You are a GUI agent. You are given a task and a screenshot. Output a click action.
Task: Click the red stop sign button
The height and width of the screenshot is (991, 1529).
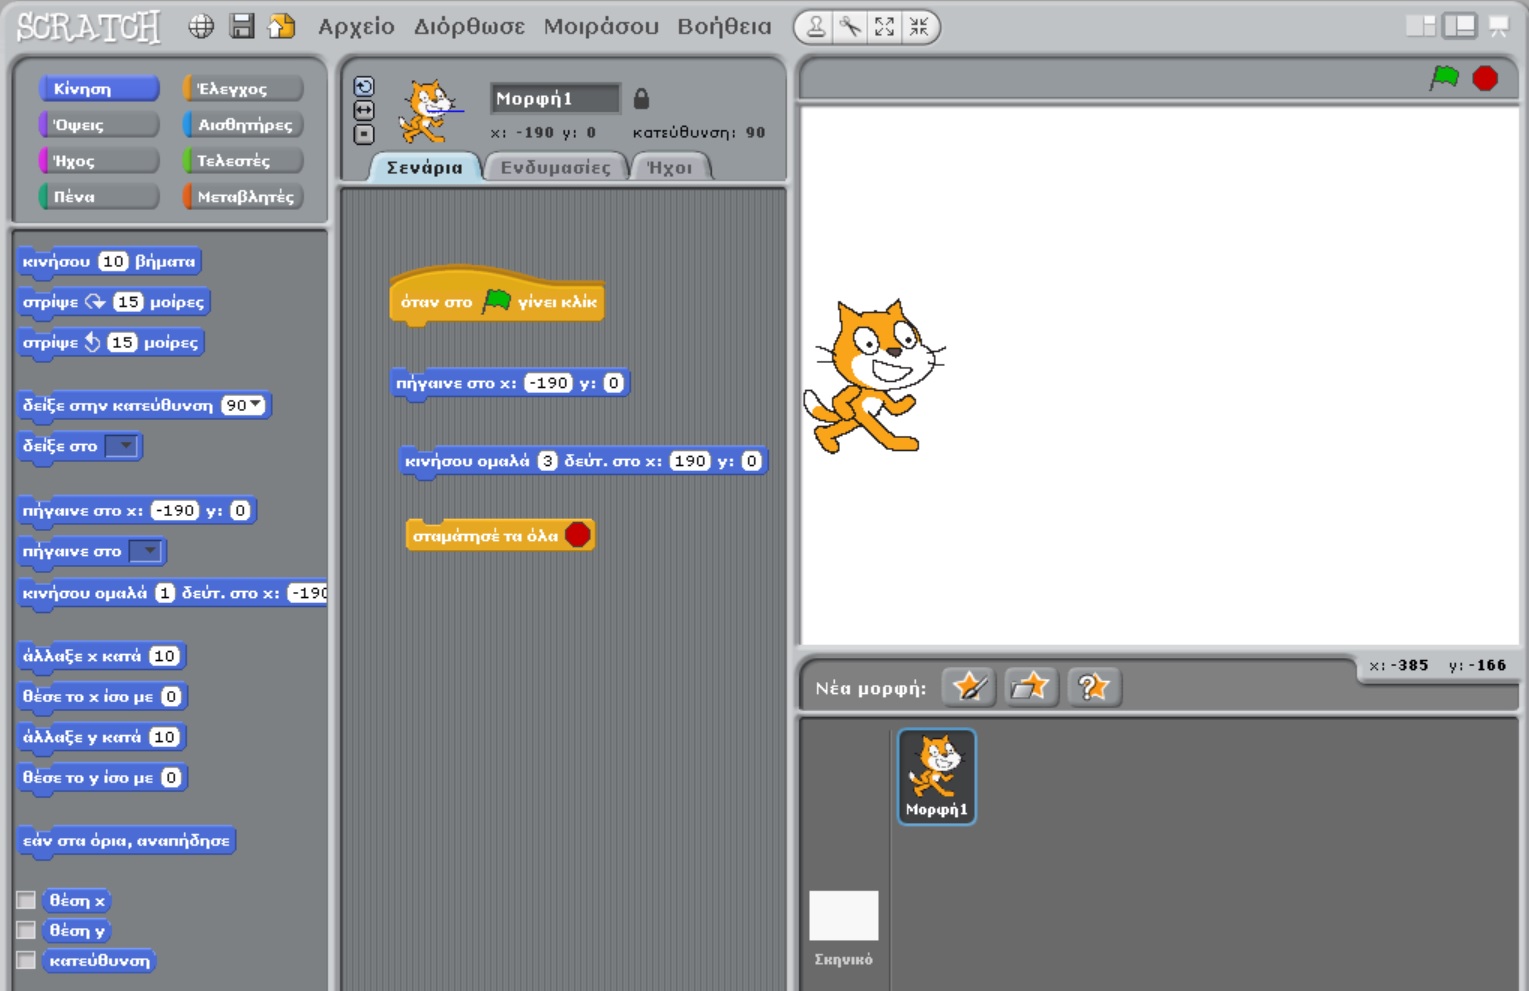(x=1485, y=78)
